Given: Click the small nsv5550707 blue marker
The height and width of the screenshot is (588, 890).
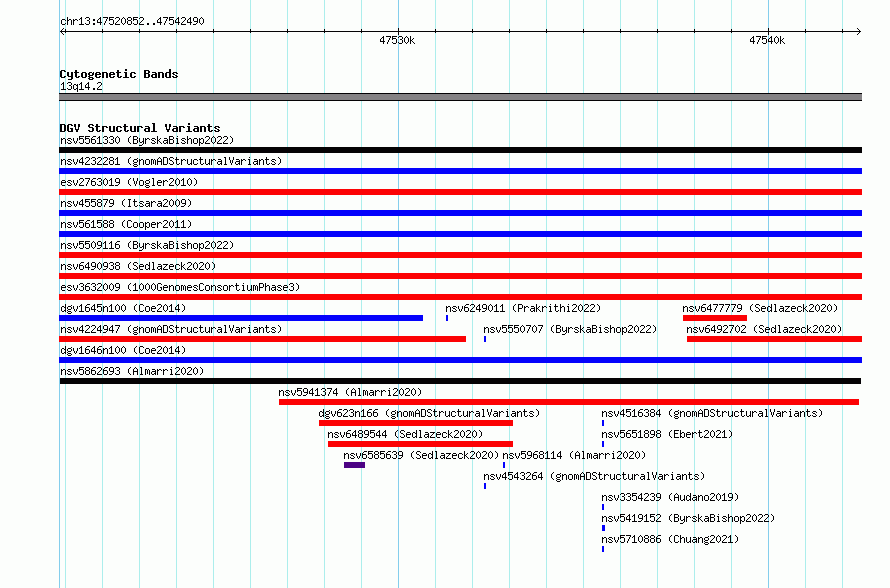Looking at the screenshot, I should coord(485,339).
